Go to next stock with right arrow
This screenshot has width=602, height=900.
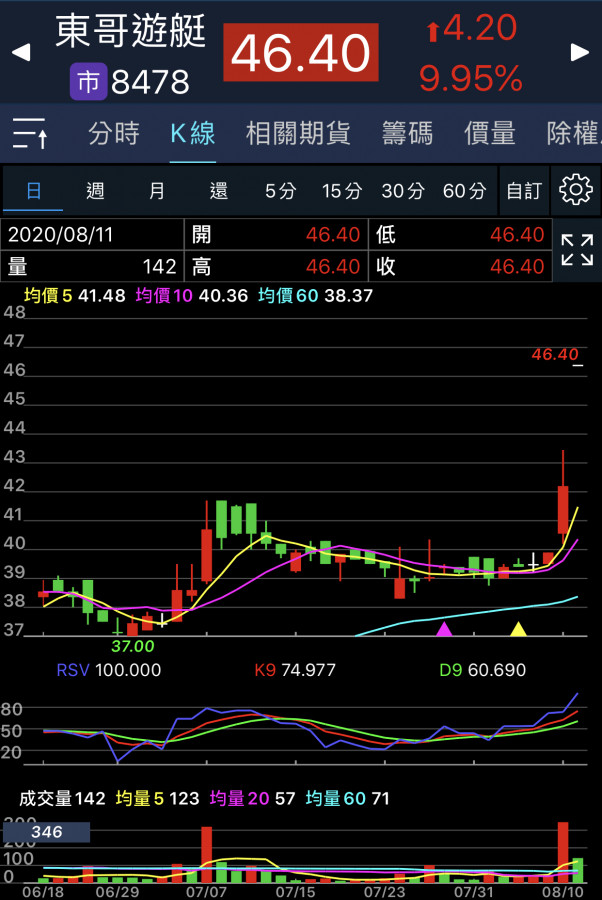click(x=580, y=52)
